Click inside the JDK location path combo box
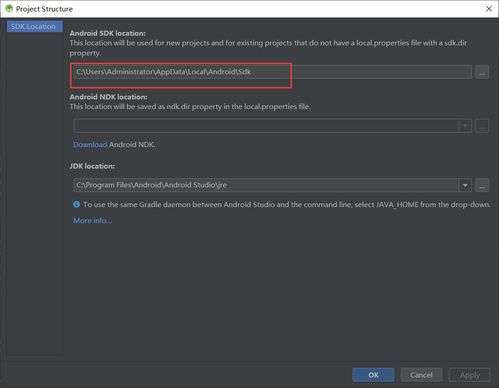Image resolution: width=499 pixels, height=388 pixels. [x=266, y=185]
